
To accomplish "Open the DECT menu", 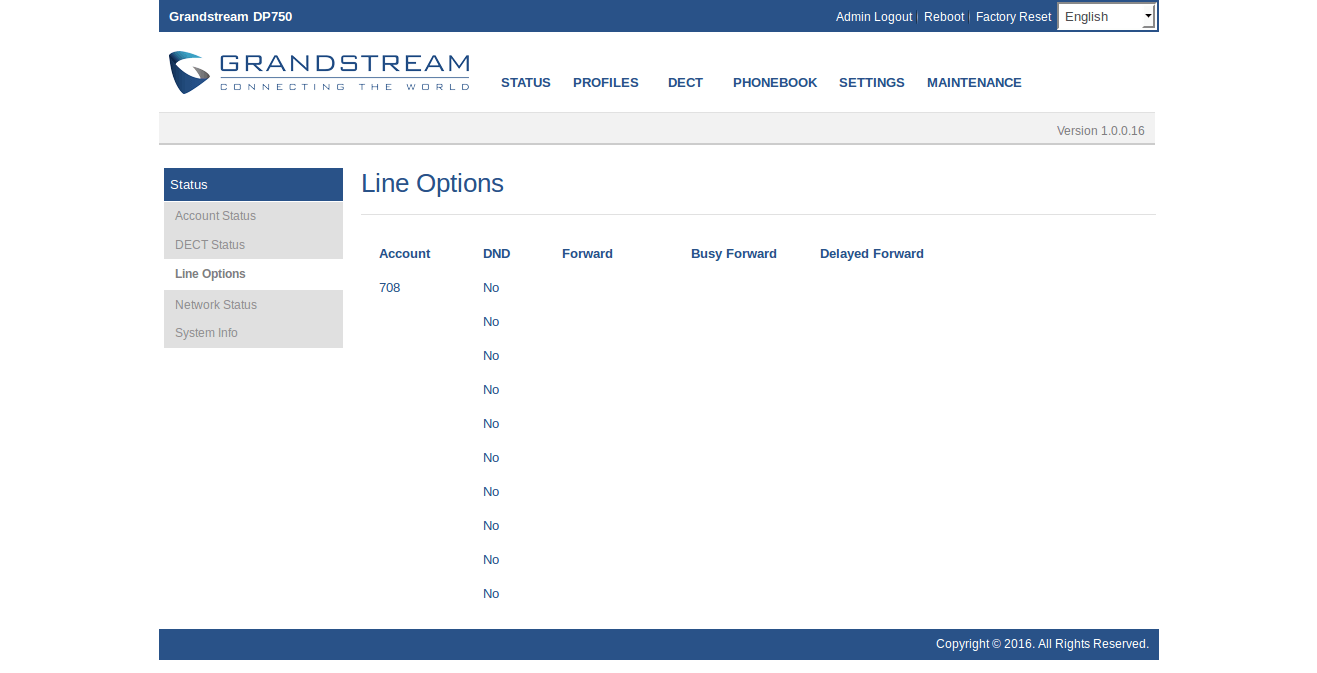I will tap(685, 83).
